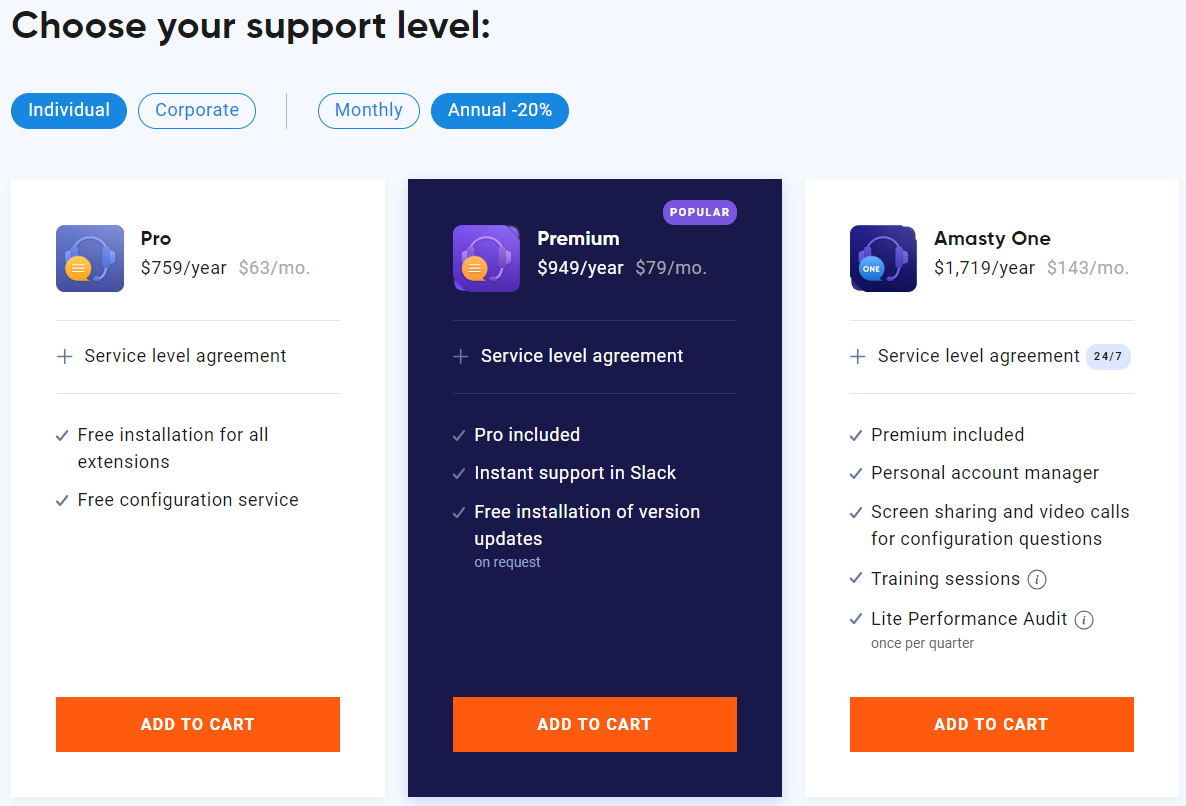Switch to Corporate plan type
This screenshot has width=1186, height=806.
coord(197,111)
